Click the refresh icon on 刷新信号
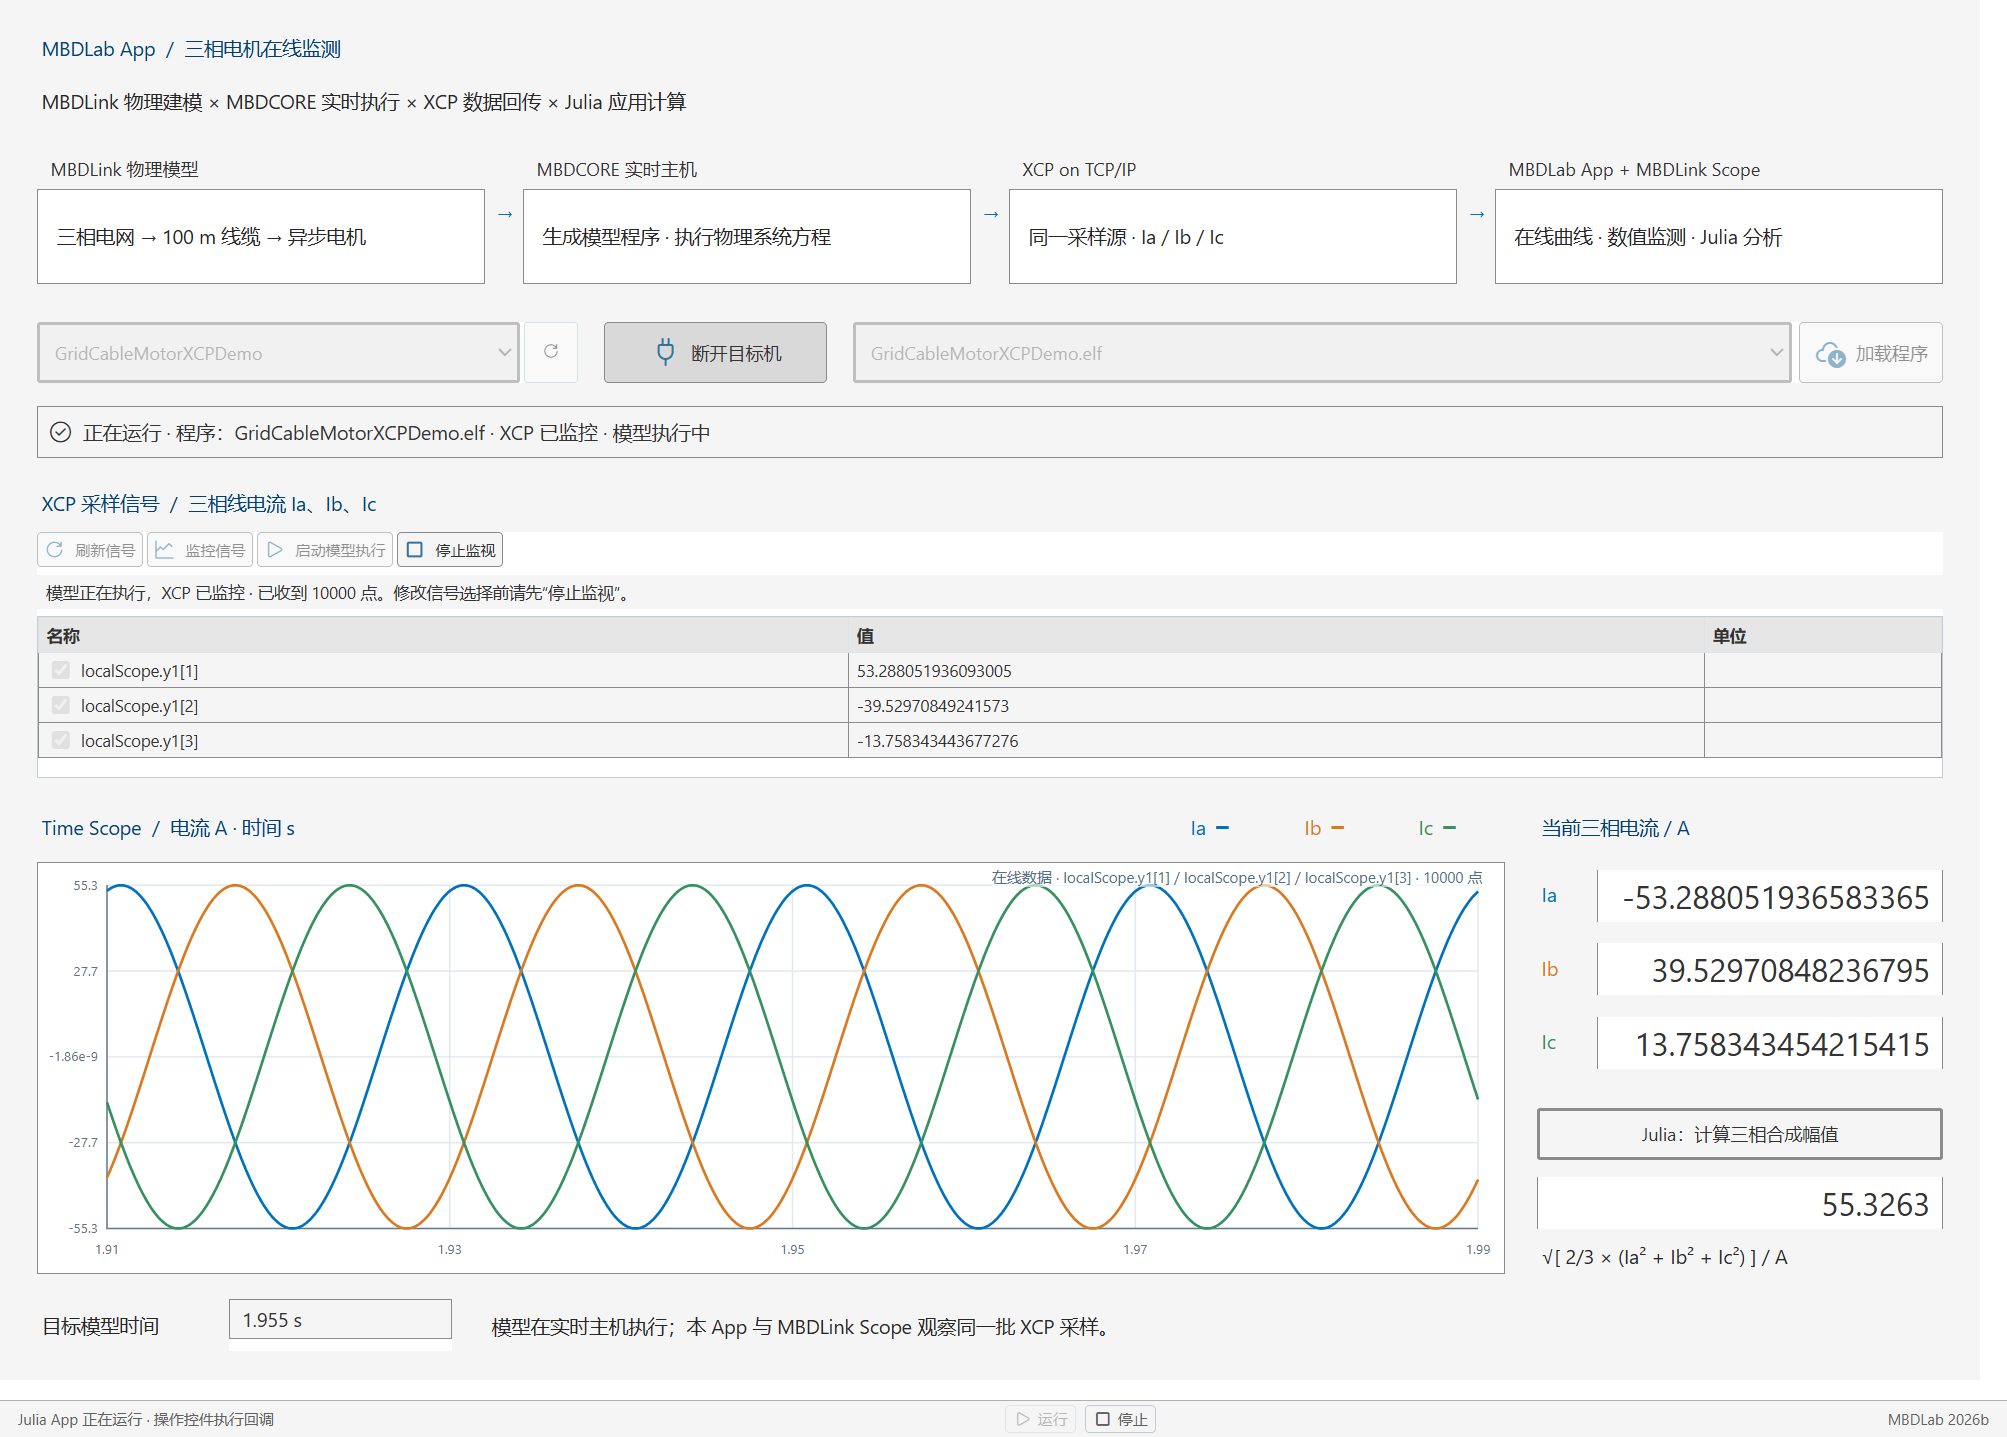This screenshot has height=1437, width=2007. [x=55, y=550]
